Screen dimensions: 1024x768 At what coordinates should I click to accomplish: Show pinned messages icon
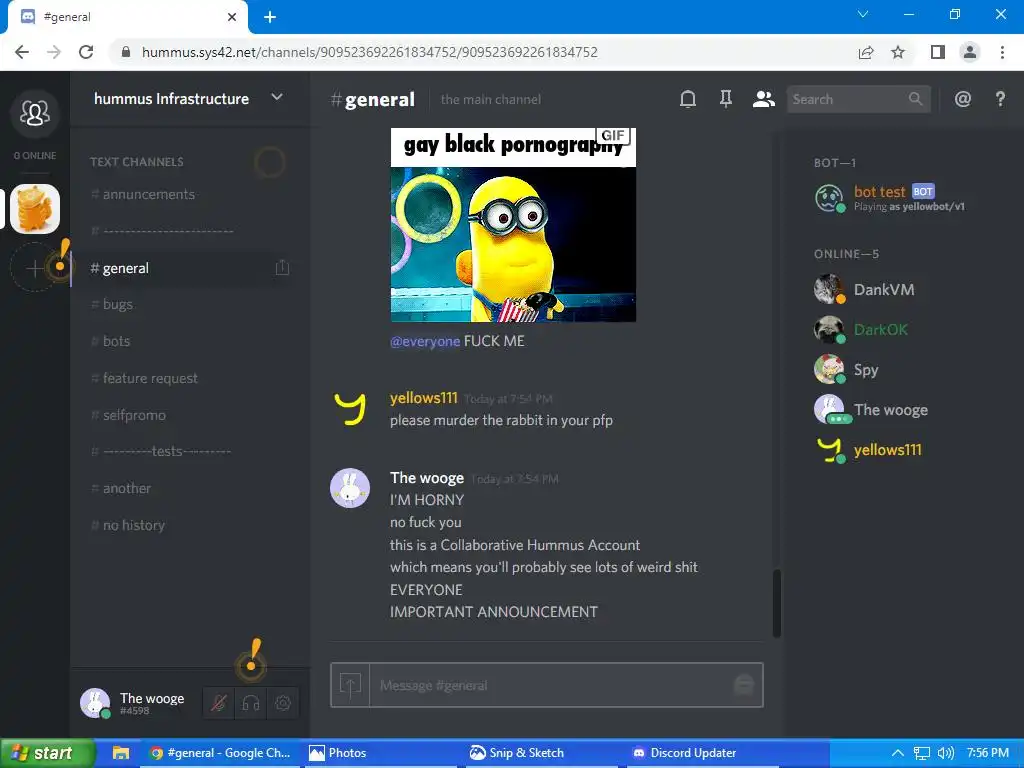click(726, 99)
